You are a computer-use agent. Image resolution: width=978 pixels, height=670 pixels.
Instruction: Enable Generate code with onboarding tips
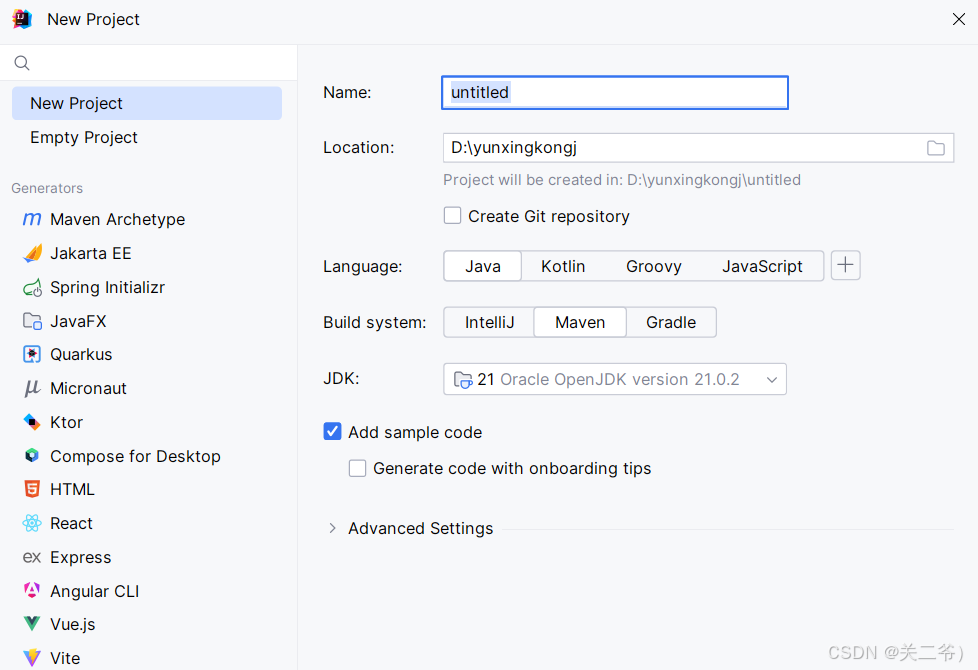tap(357, 468)
